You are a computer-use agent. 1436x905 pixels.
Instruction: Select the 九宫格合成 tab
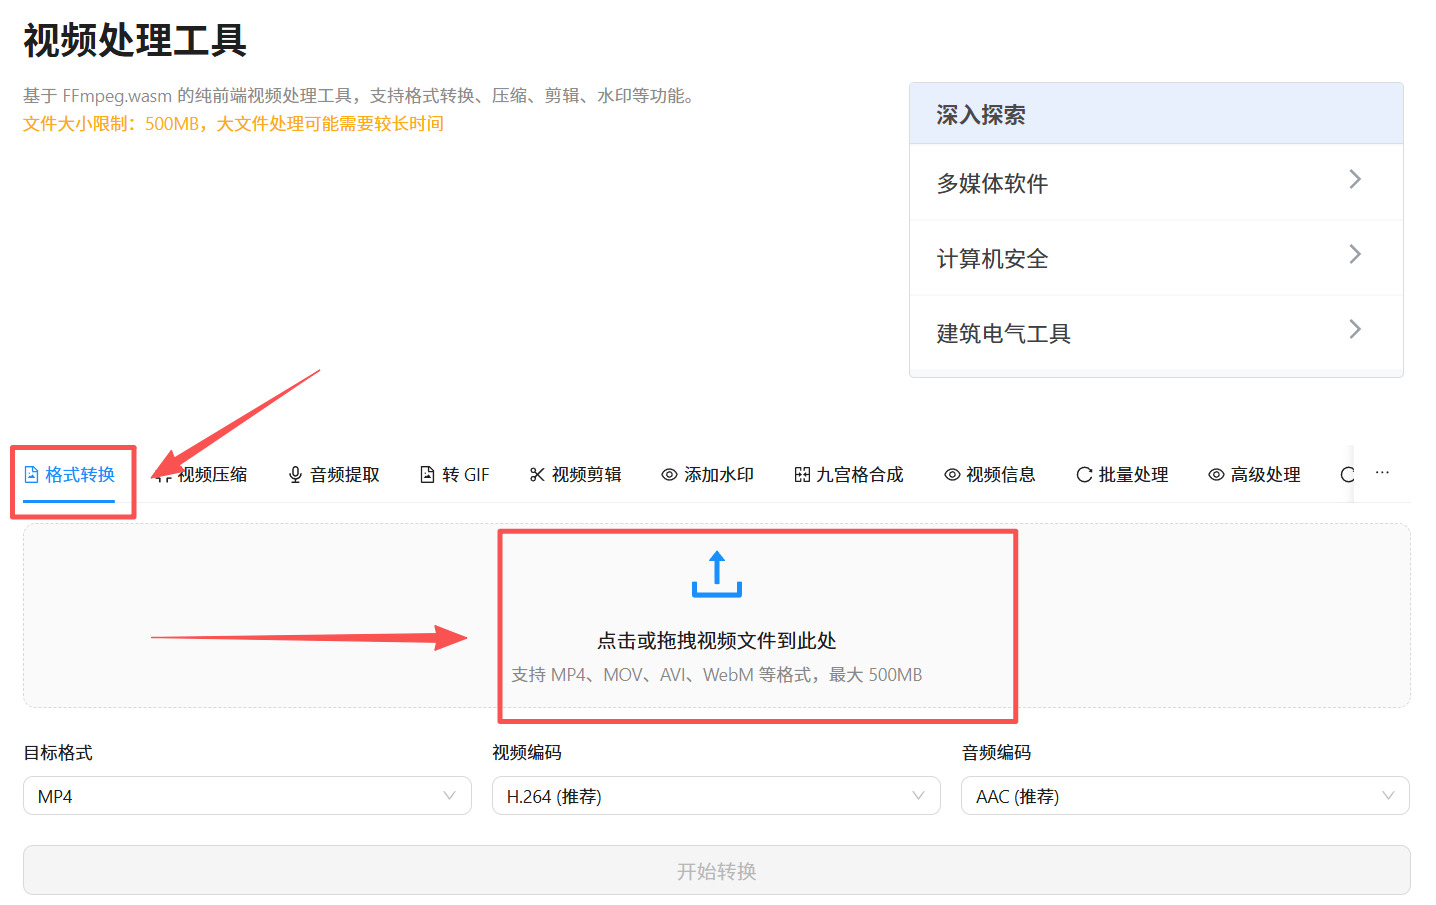pos(849,474)
